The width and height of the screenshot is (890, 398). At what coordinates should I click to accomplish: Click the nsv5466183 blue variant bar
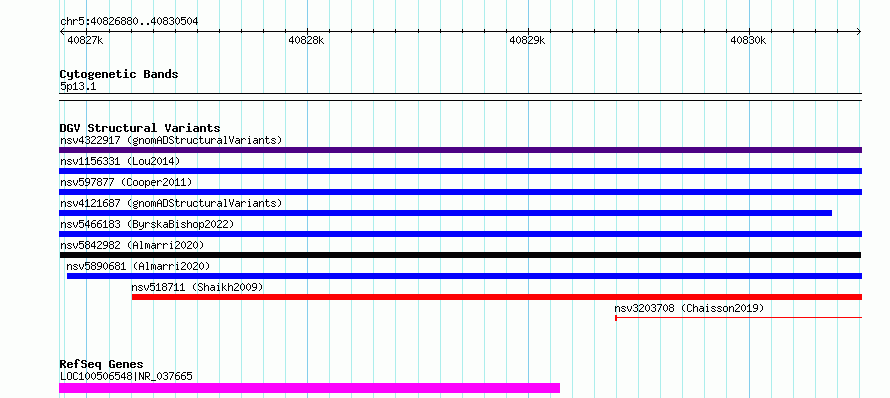(x=460, y=234)
